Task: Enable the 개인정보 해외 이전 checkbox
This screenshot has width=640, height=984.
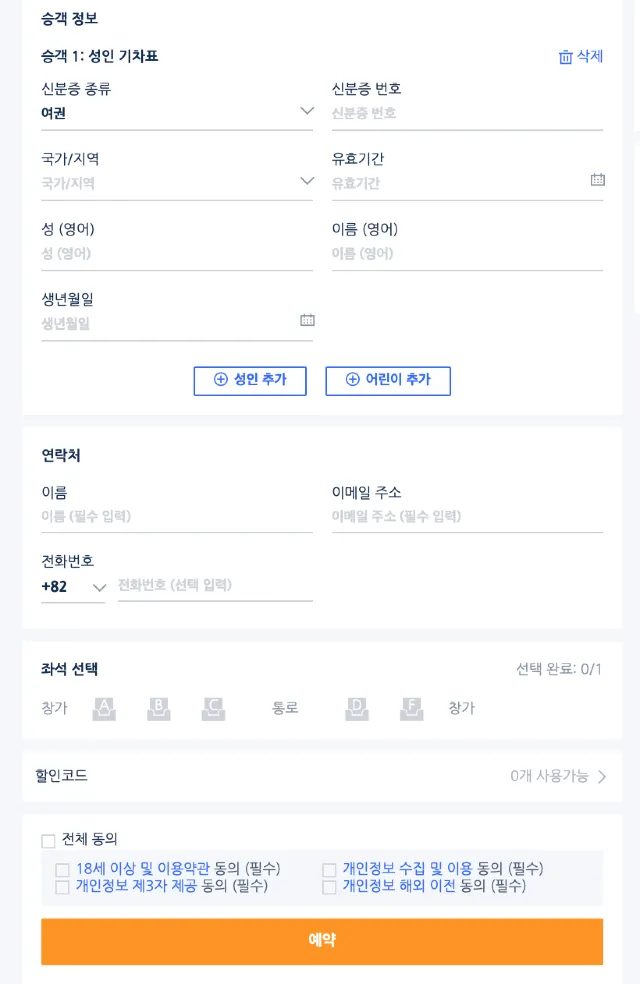Action: [x=329, y=887]
